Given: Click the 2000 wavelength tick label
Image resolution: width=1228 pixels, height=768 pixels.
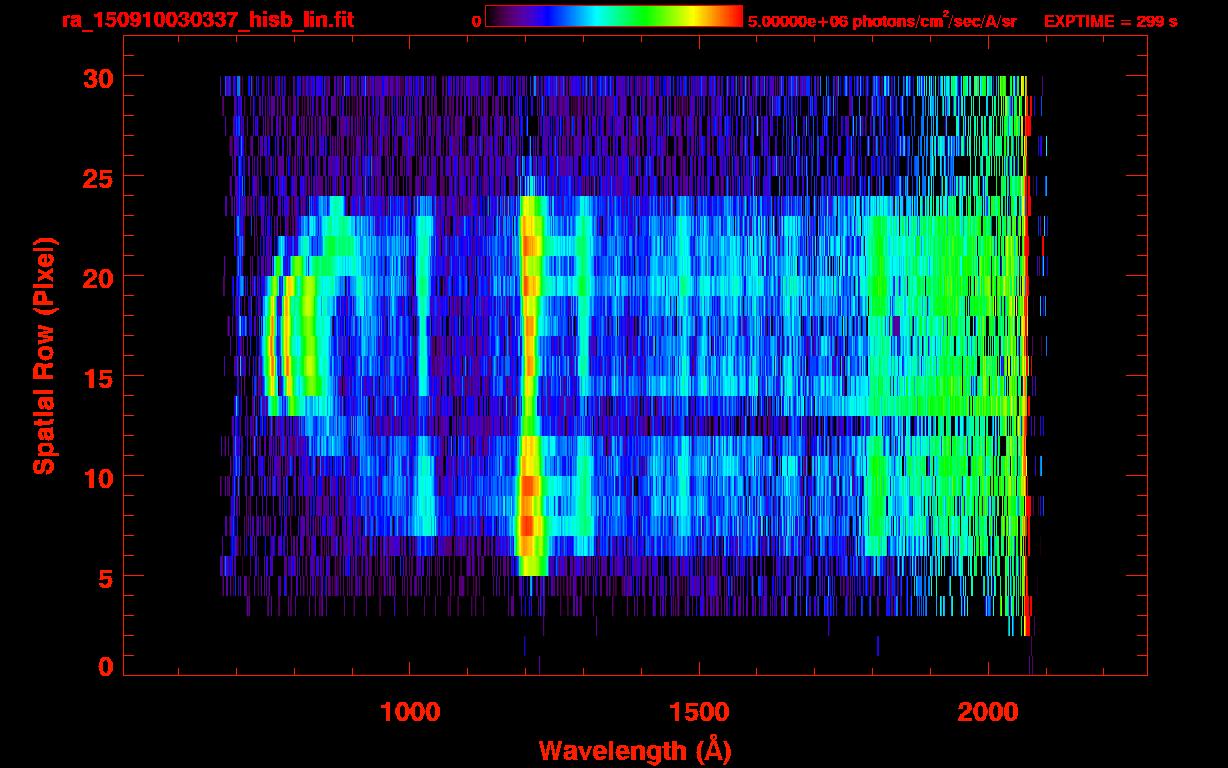Looking at the screenshot, I should coord(988,712).
